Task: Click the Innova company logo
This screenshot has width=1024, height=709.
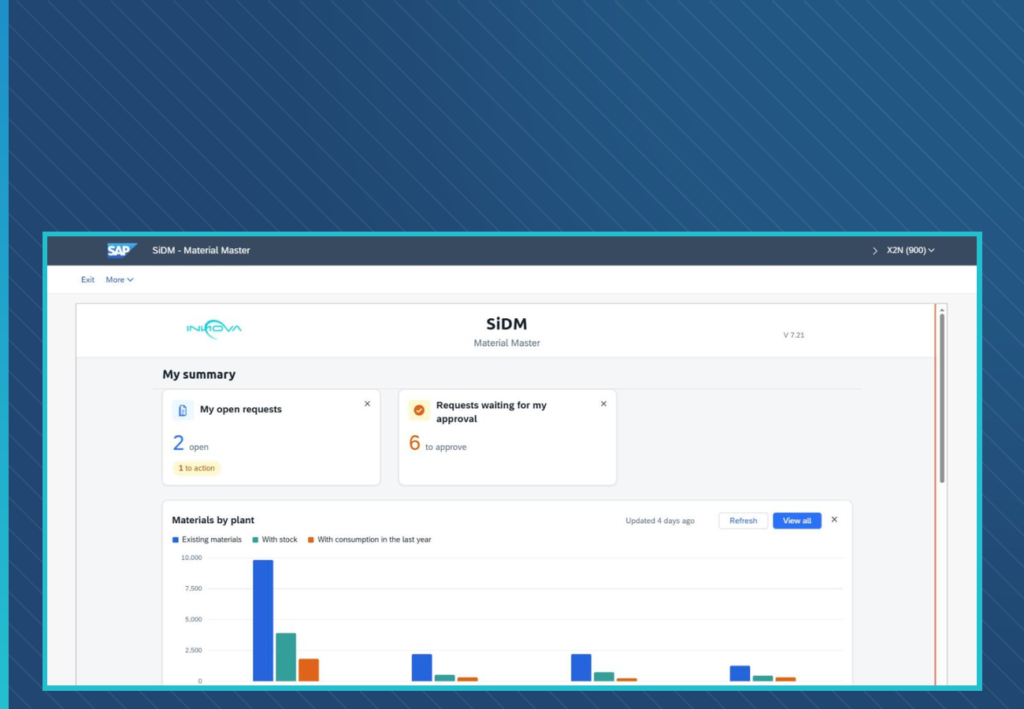Action: point(214,328)
